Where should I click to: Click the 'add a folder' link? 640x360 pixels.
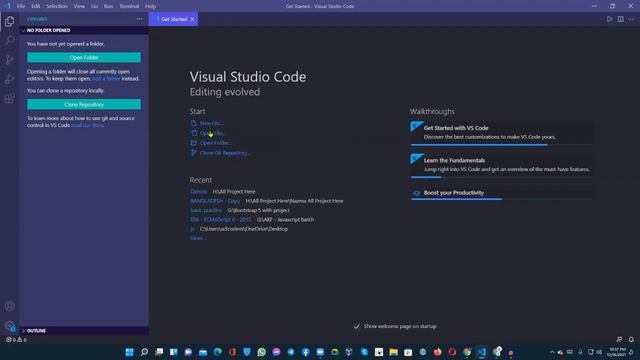tap(106, 78)
